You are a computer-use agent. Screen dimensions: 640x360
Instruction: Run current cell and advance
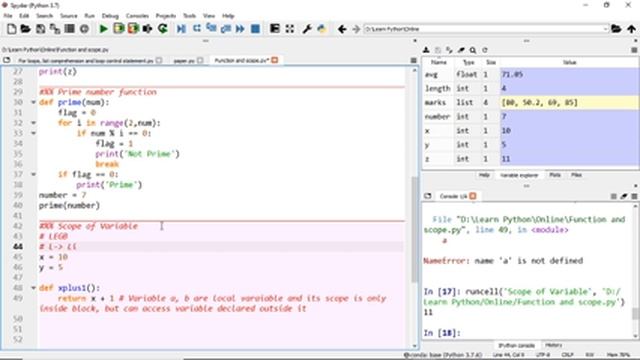133,29
